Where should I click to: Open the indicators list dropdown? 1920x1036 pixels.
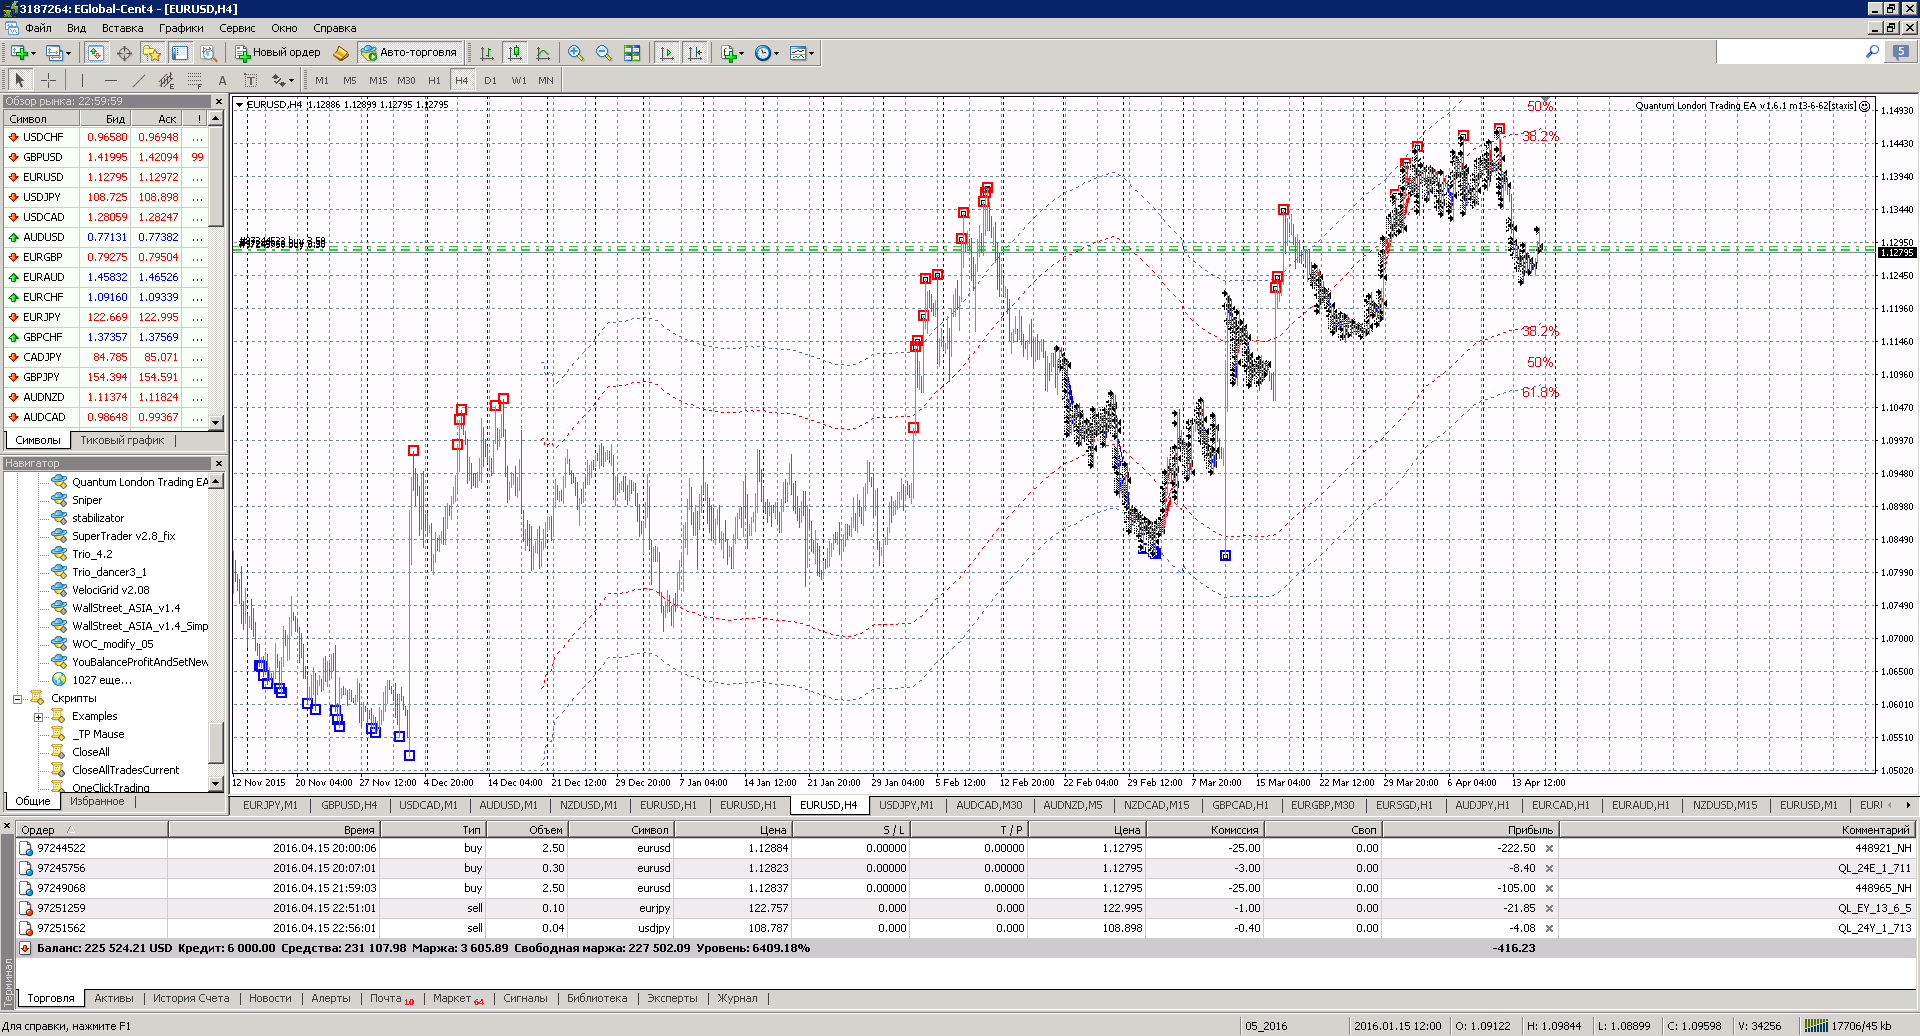pyautogui.click(x=741, y=53)
